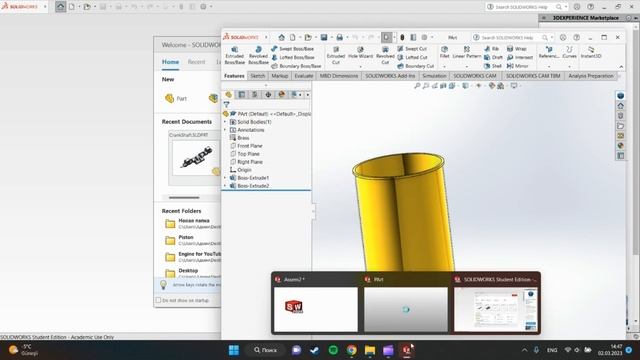
Task: Click Home tab in Welcome dialog
Action: 170,62
